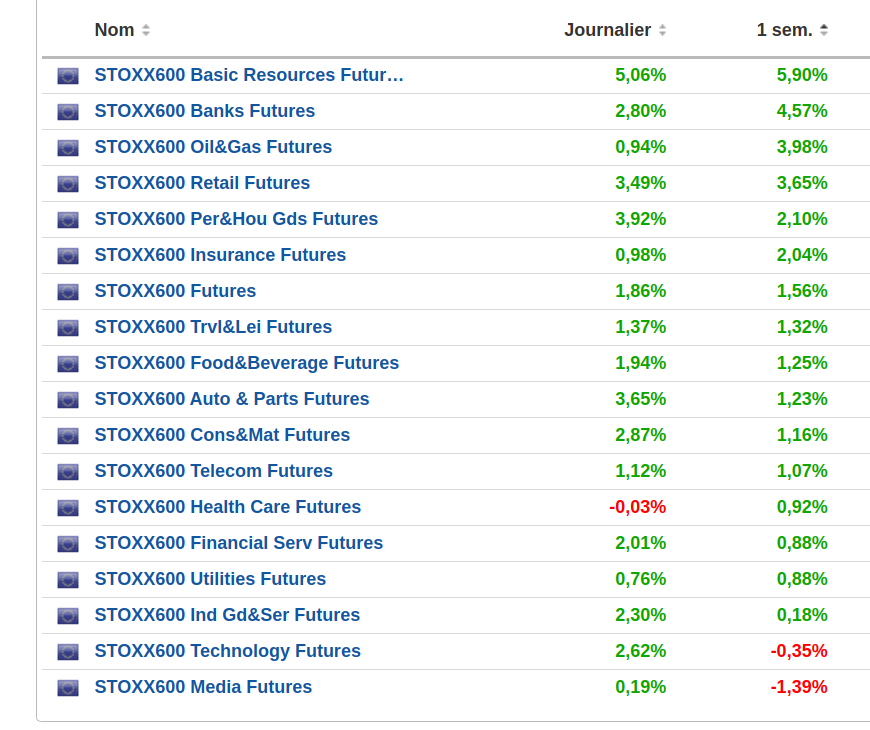Click the -0,03% daily value for Health Care

click(638, 507)
